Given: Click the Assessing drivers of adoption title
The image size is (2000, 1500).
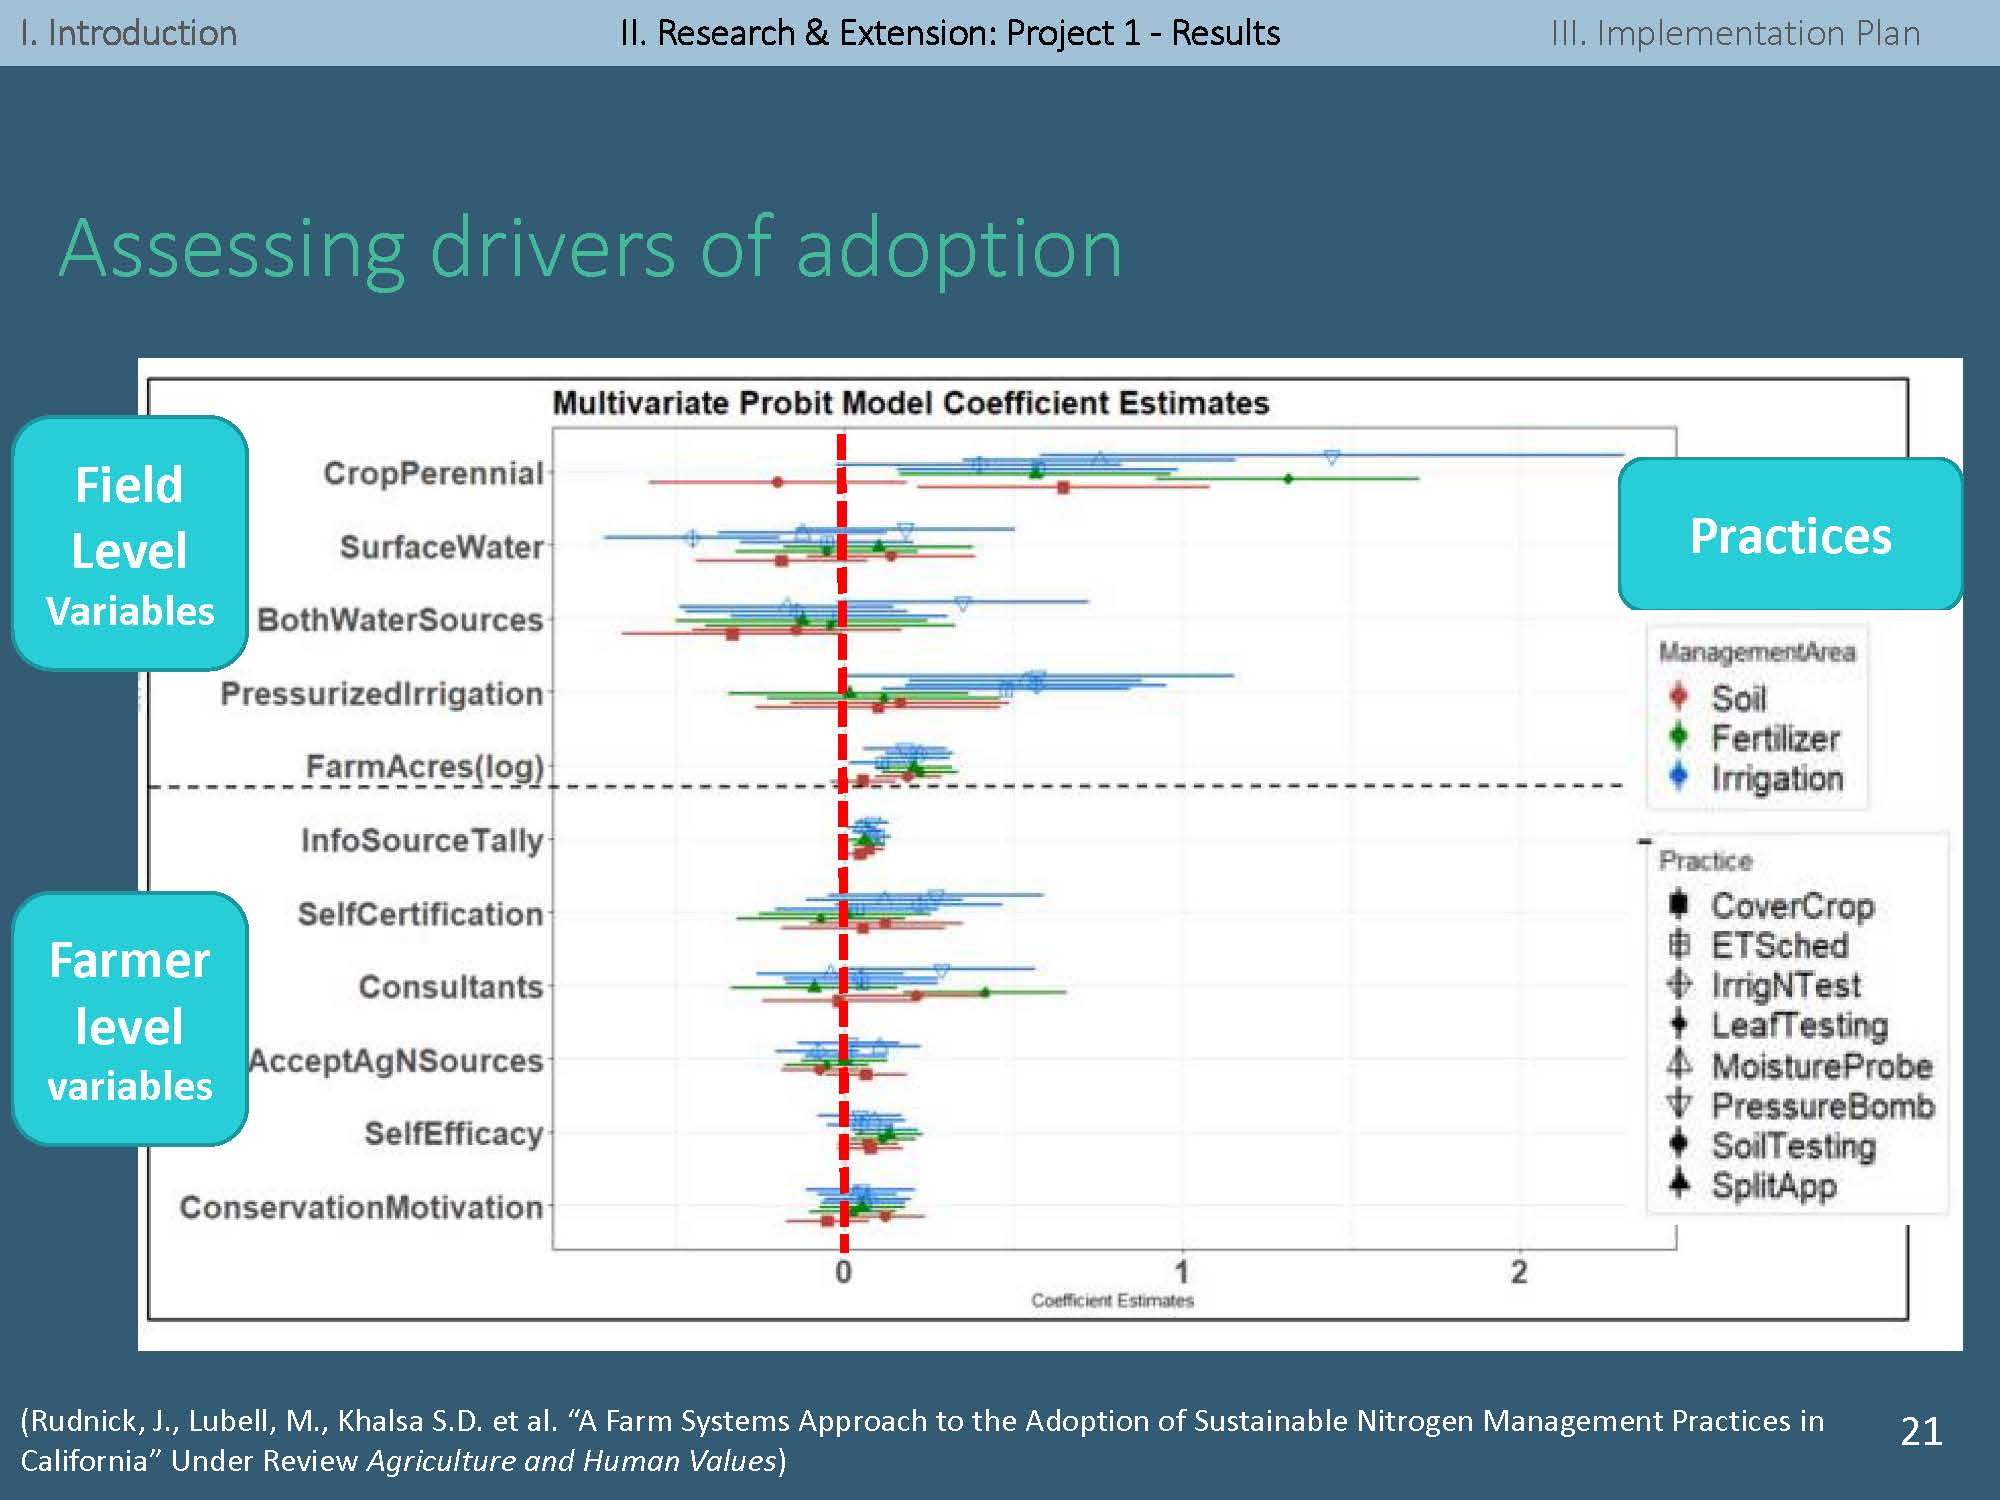Looking at the screenshot, I should 591,248.
